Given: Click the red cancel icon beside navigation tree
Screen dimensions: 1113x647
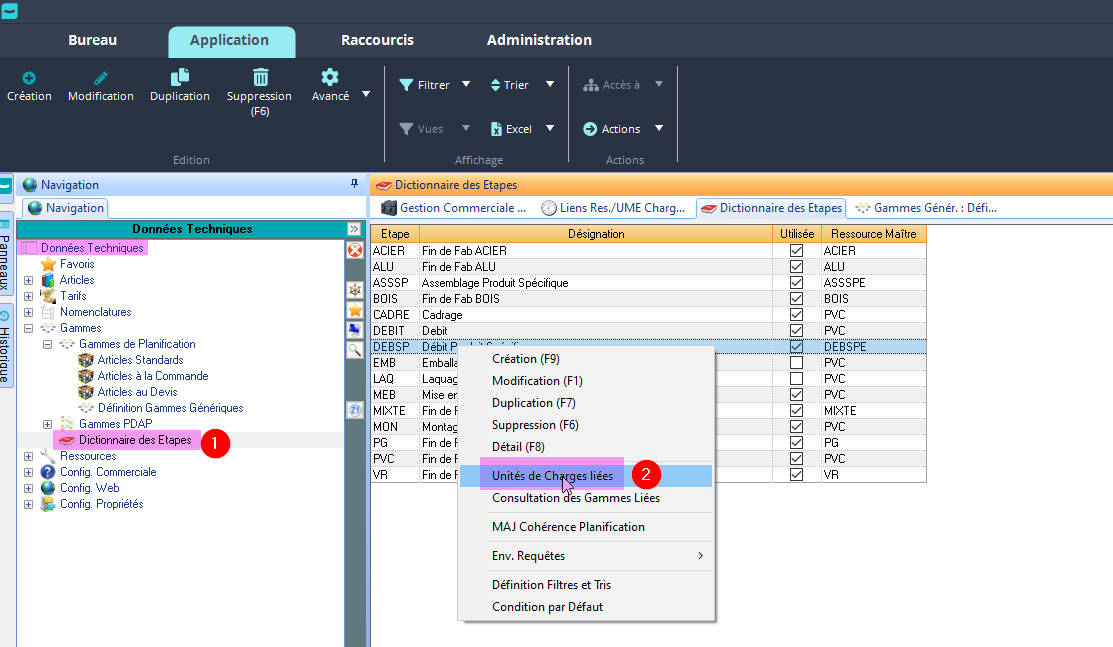Looking at the screenshot, I should click(355, 250).
